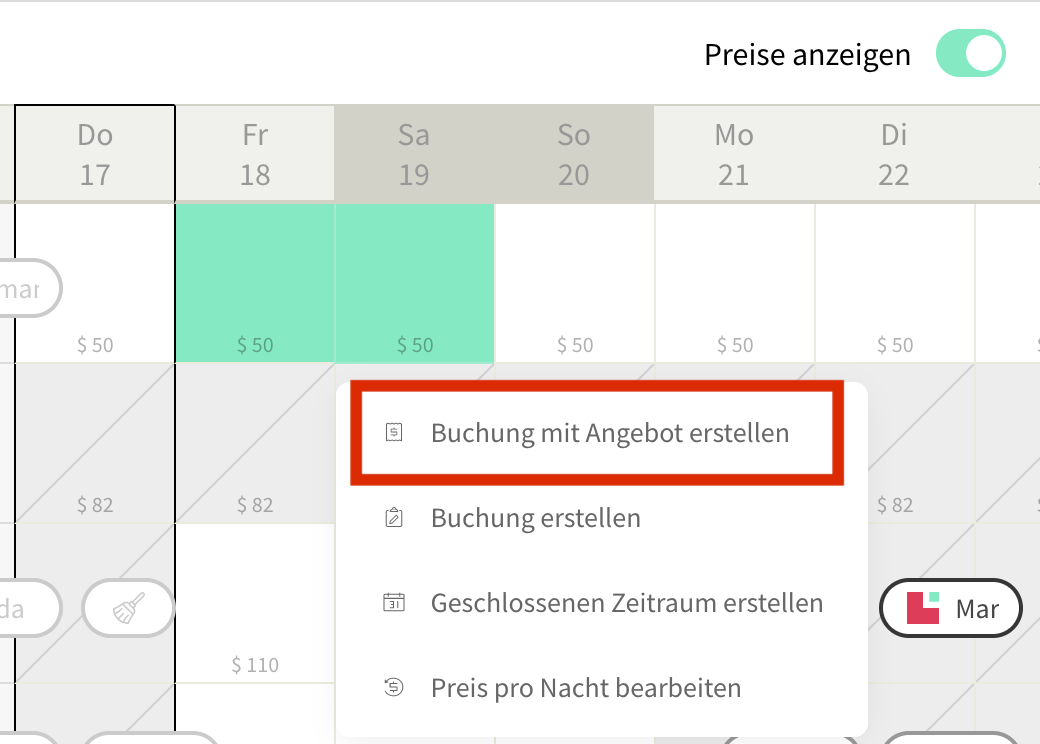Click the green selected Friday $ 50 cell
This screenshot has width=1040, height=744.
point(255,283)
